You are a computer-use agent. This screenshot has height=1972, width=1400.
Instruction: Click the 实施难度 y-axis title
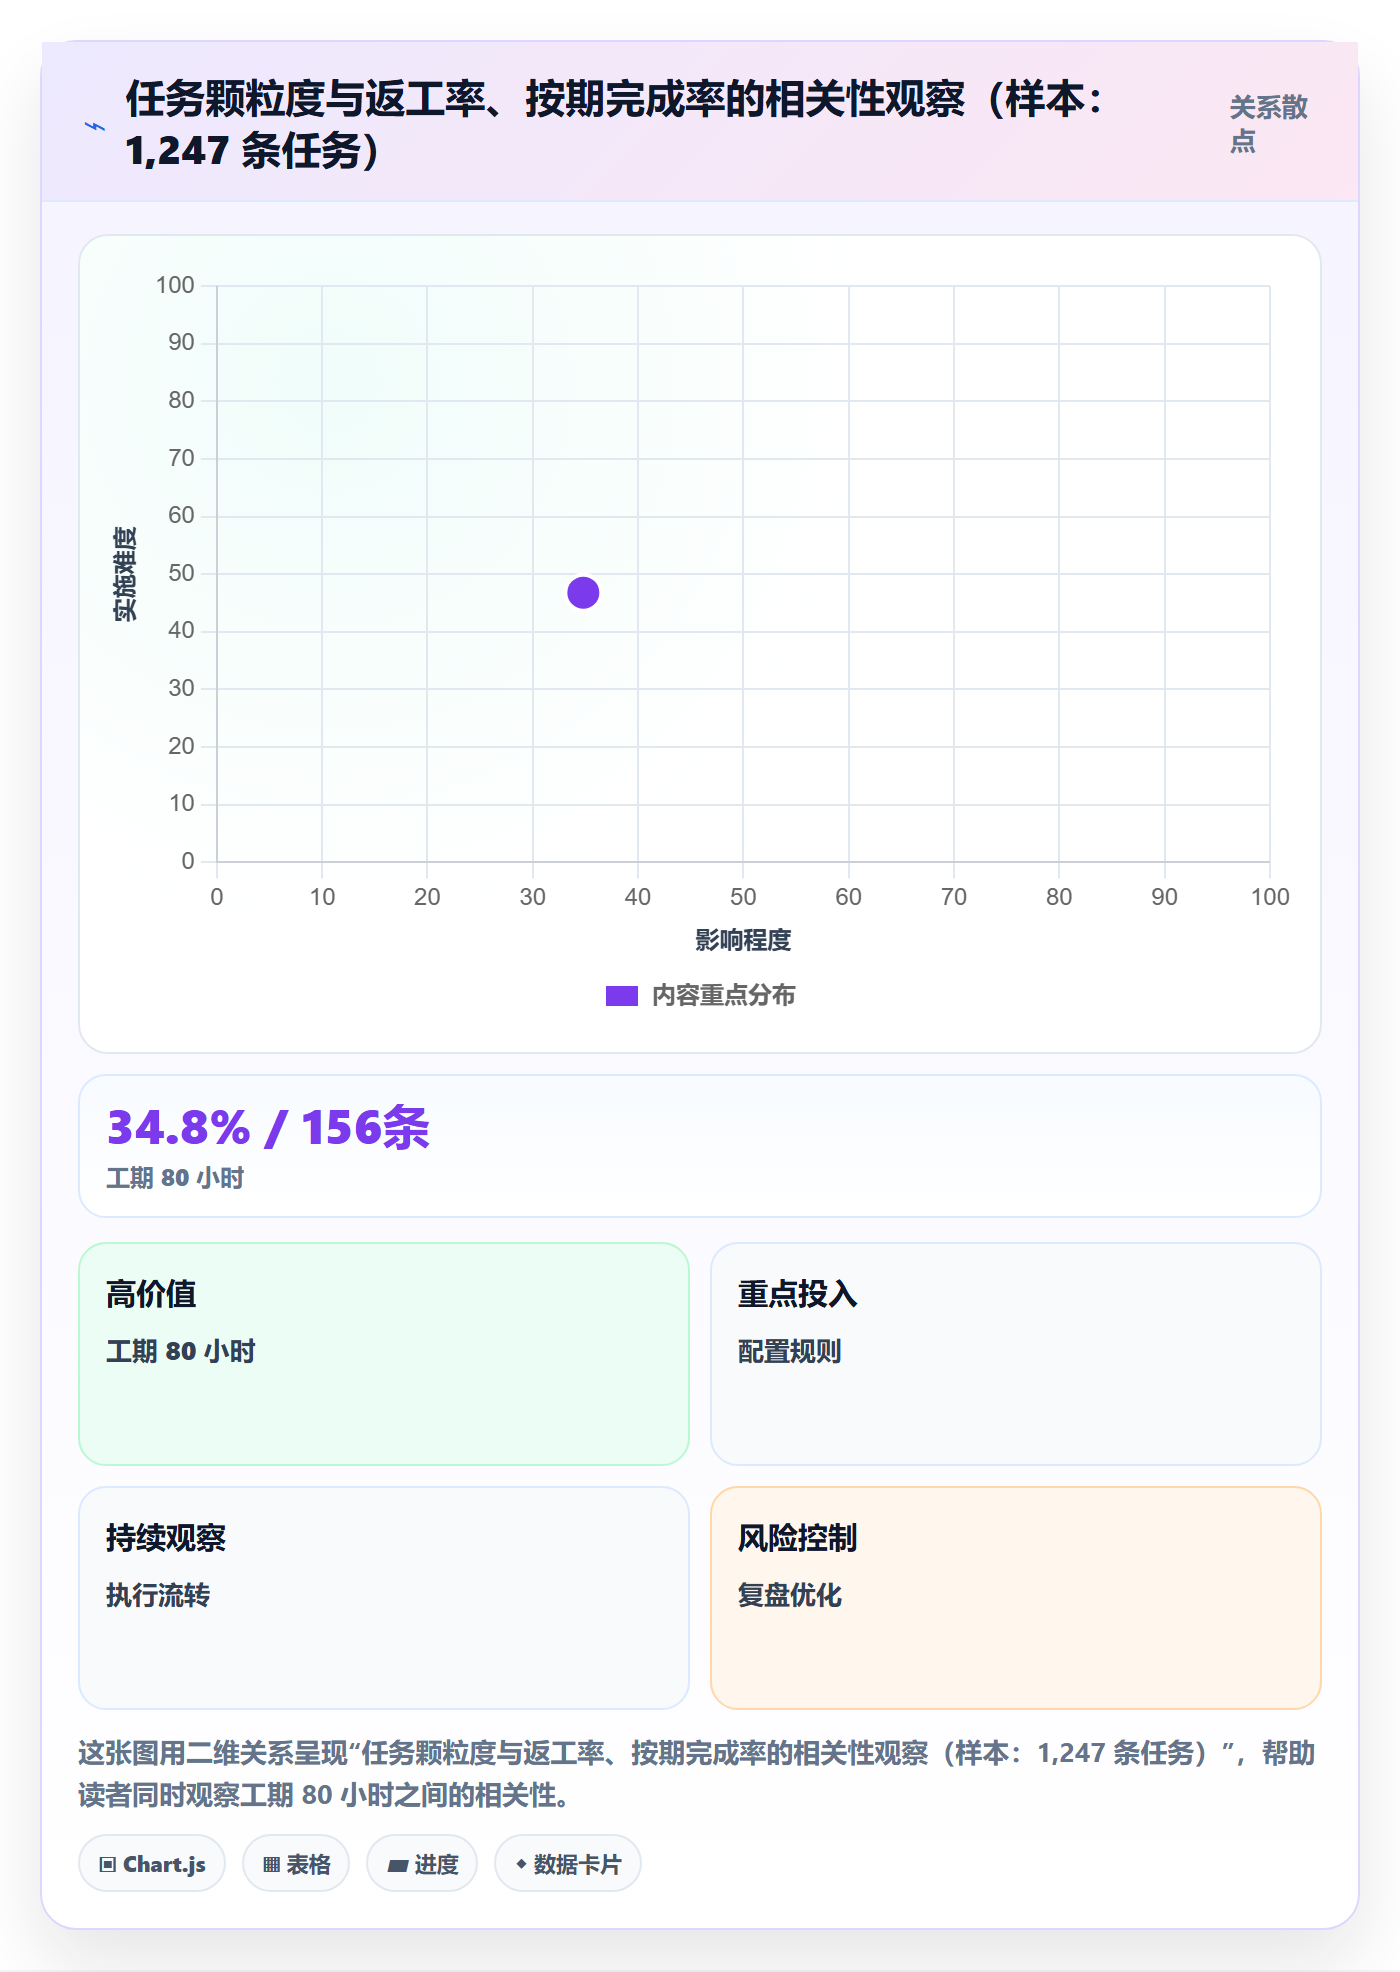coord(126,574)
